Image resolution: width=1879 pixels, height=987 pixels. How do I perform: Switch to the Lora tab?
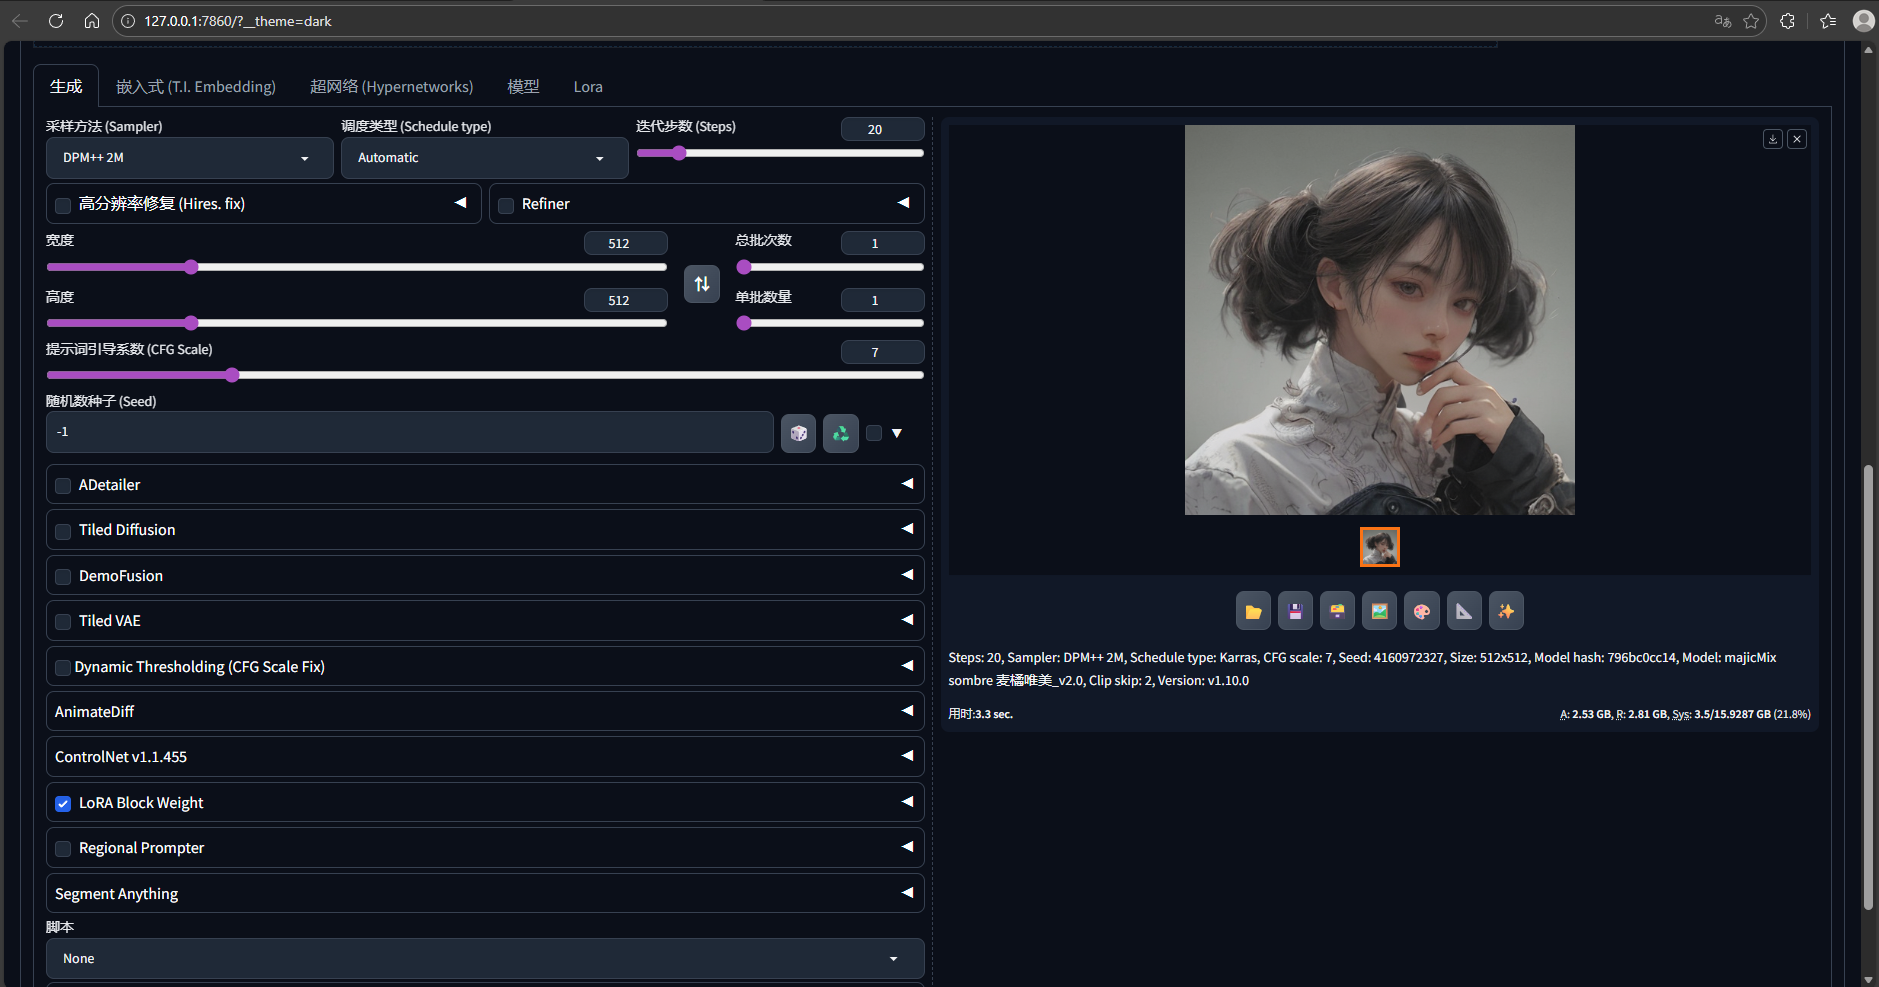(x=588, y=87)
